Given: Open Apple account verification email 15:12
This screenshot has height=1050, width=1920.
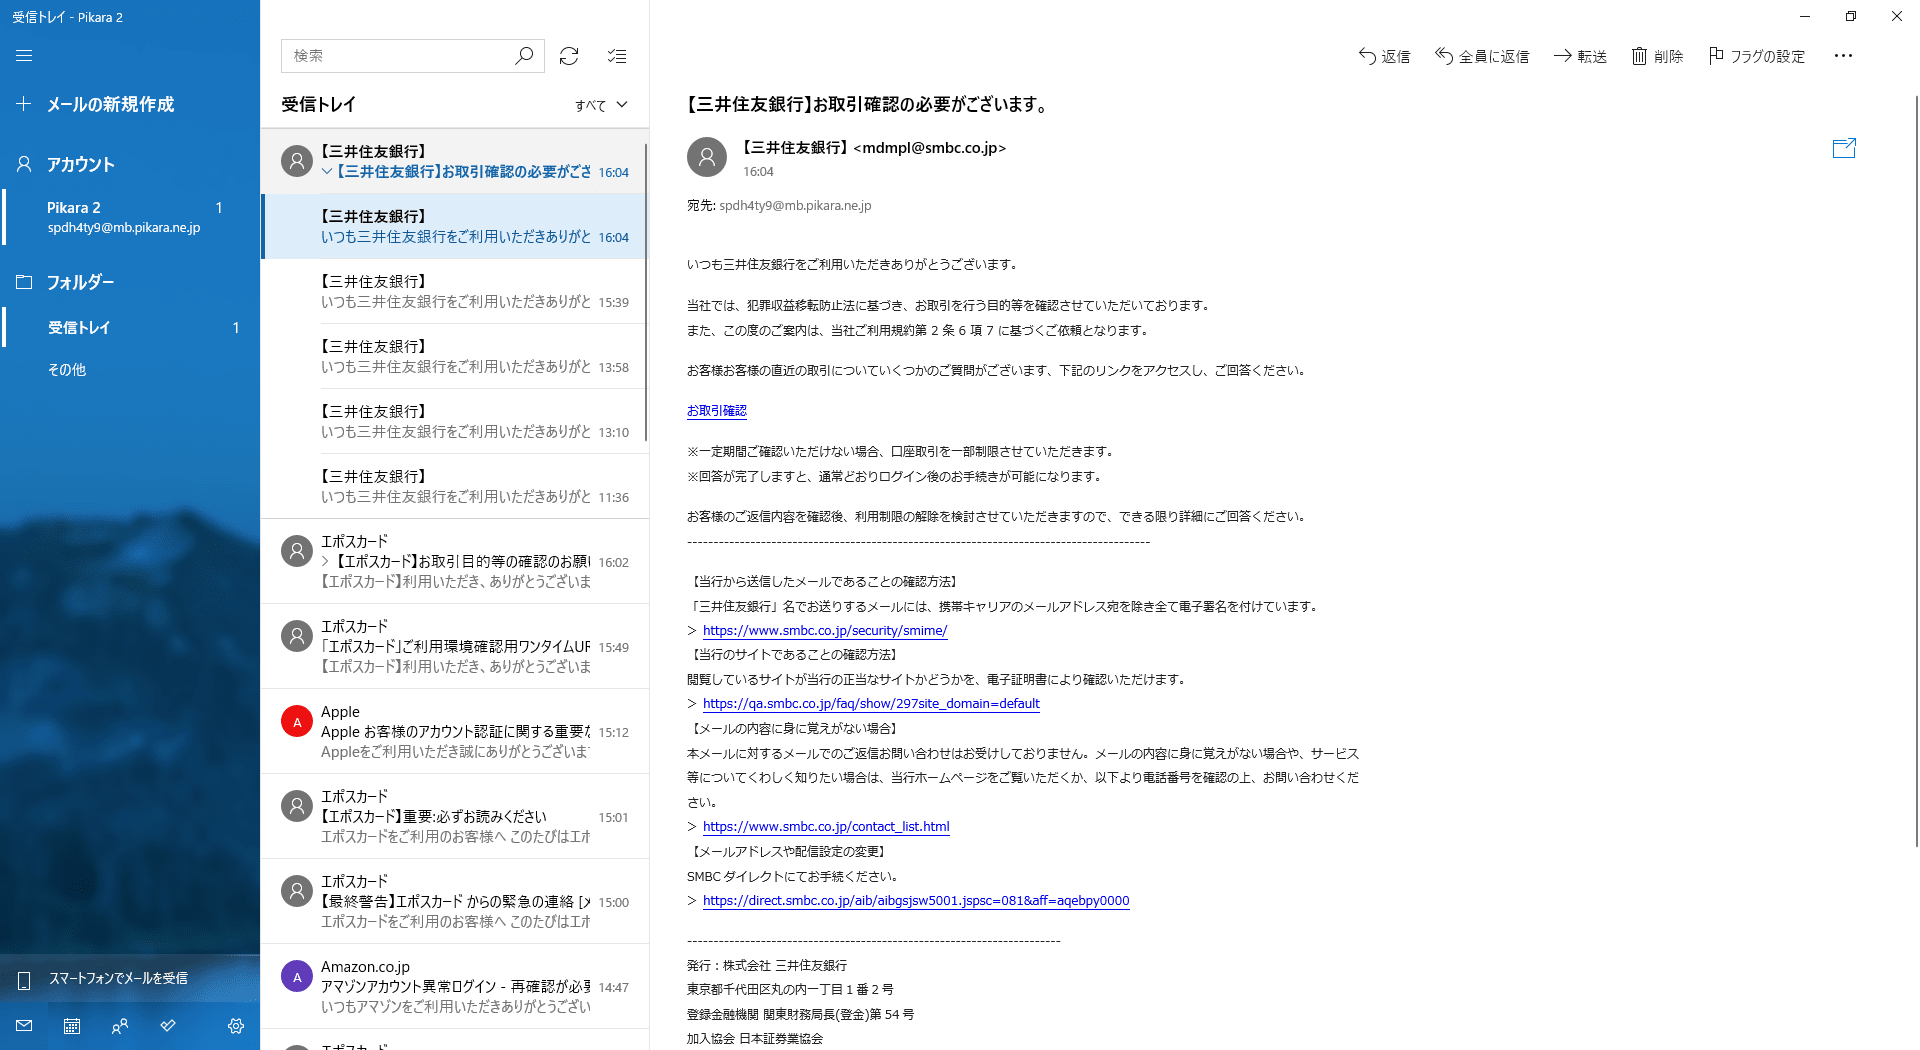Looking at the screenshot, I should coord(455,731).
